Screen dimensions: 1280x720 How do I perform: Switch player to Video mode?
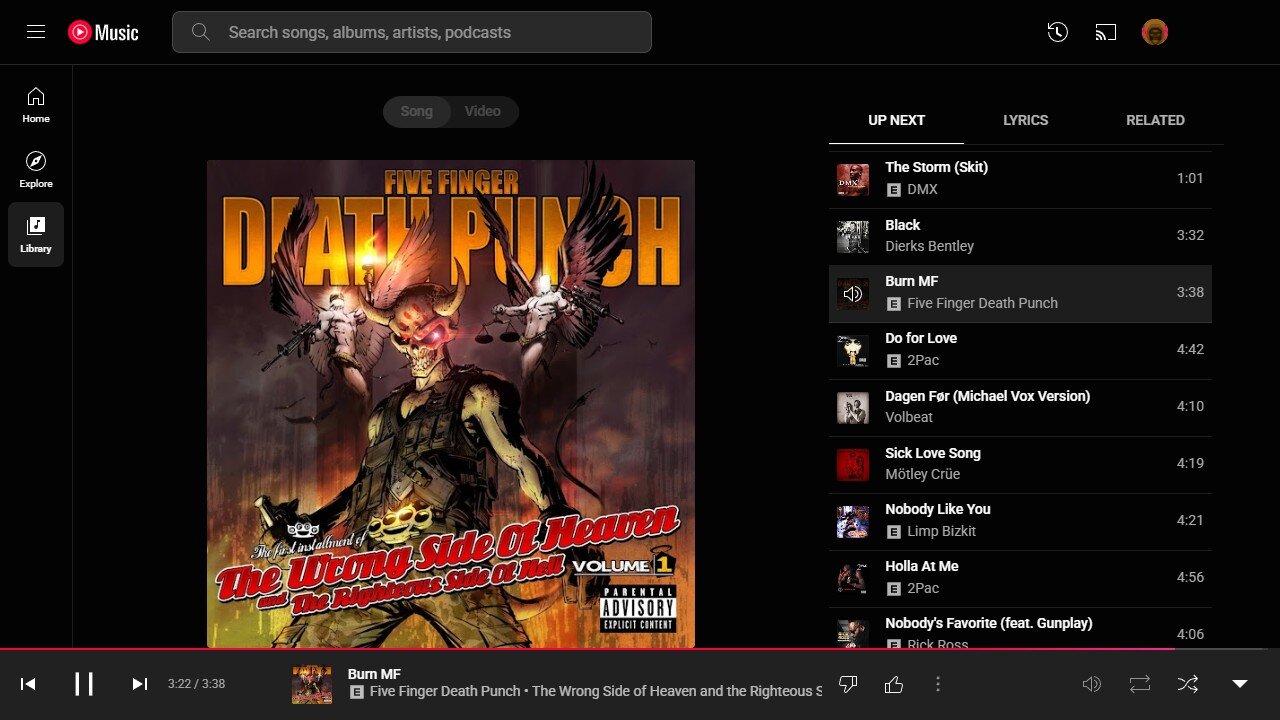[482, 111]
